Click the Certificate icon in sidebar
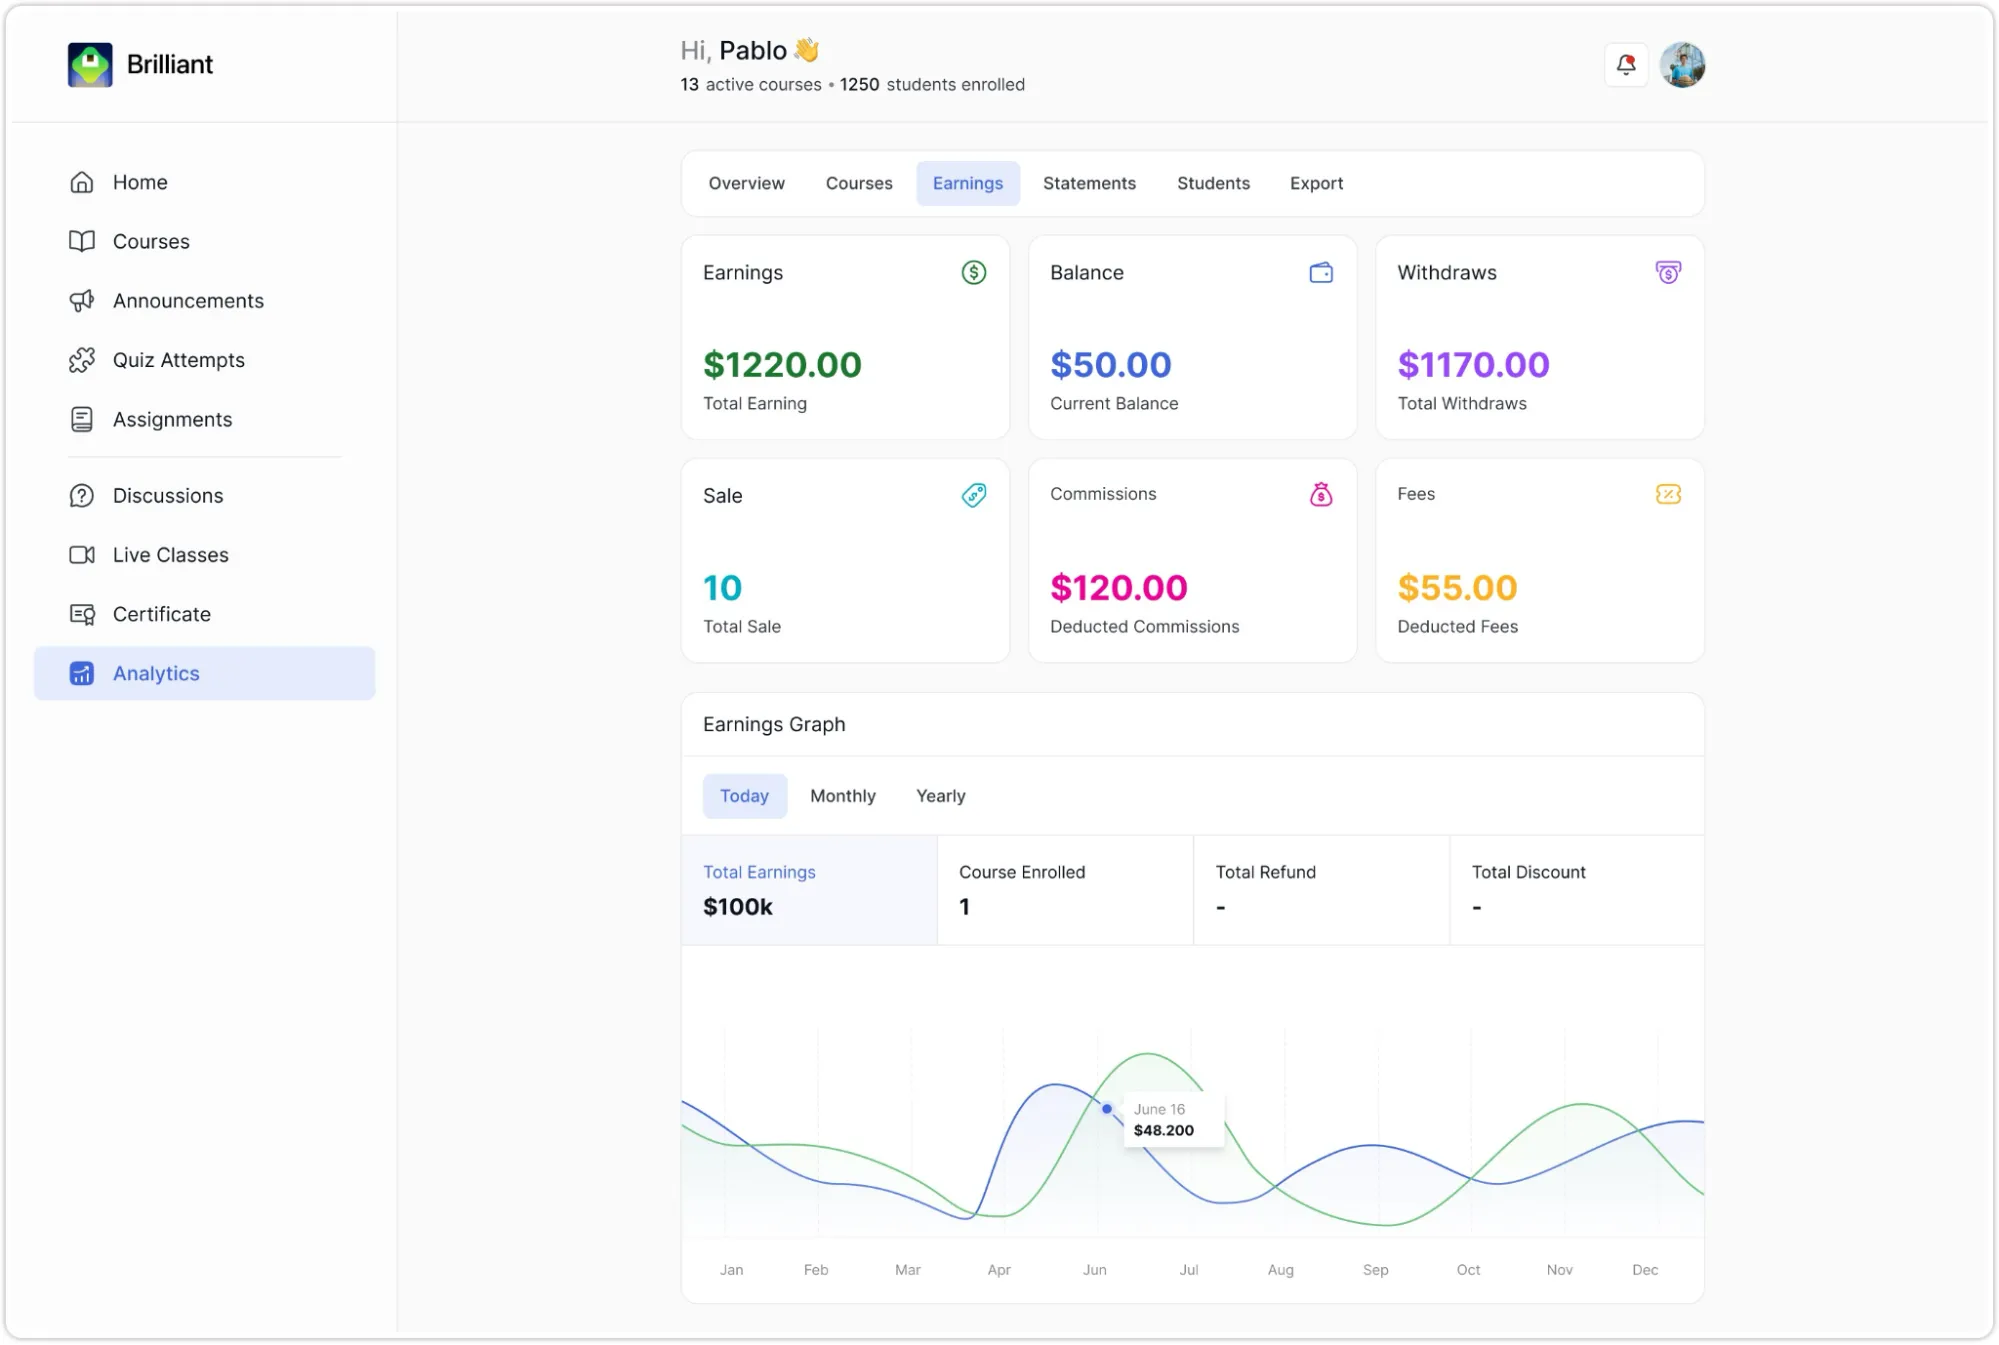The height and width of the screenshot is (1345, 1999). [82, 614]
